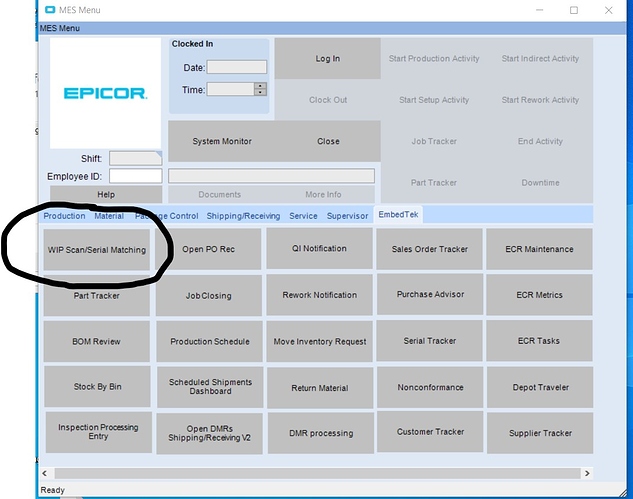This screenshot has height=499, width=633.
Task: Click Start Production Activity
Action: click(x=434, y=59)
